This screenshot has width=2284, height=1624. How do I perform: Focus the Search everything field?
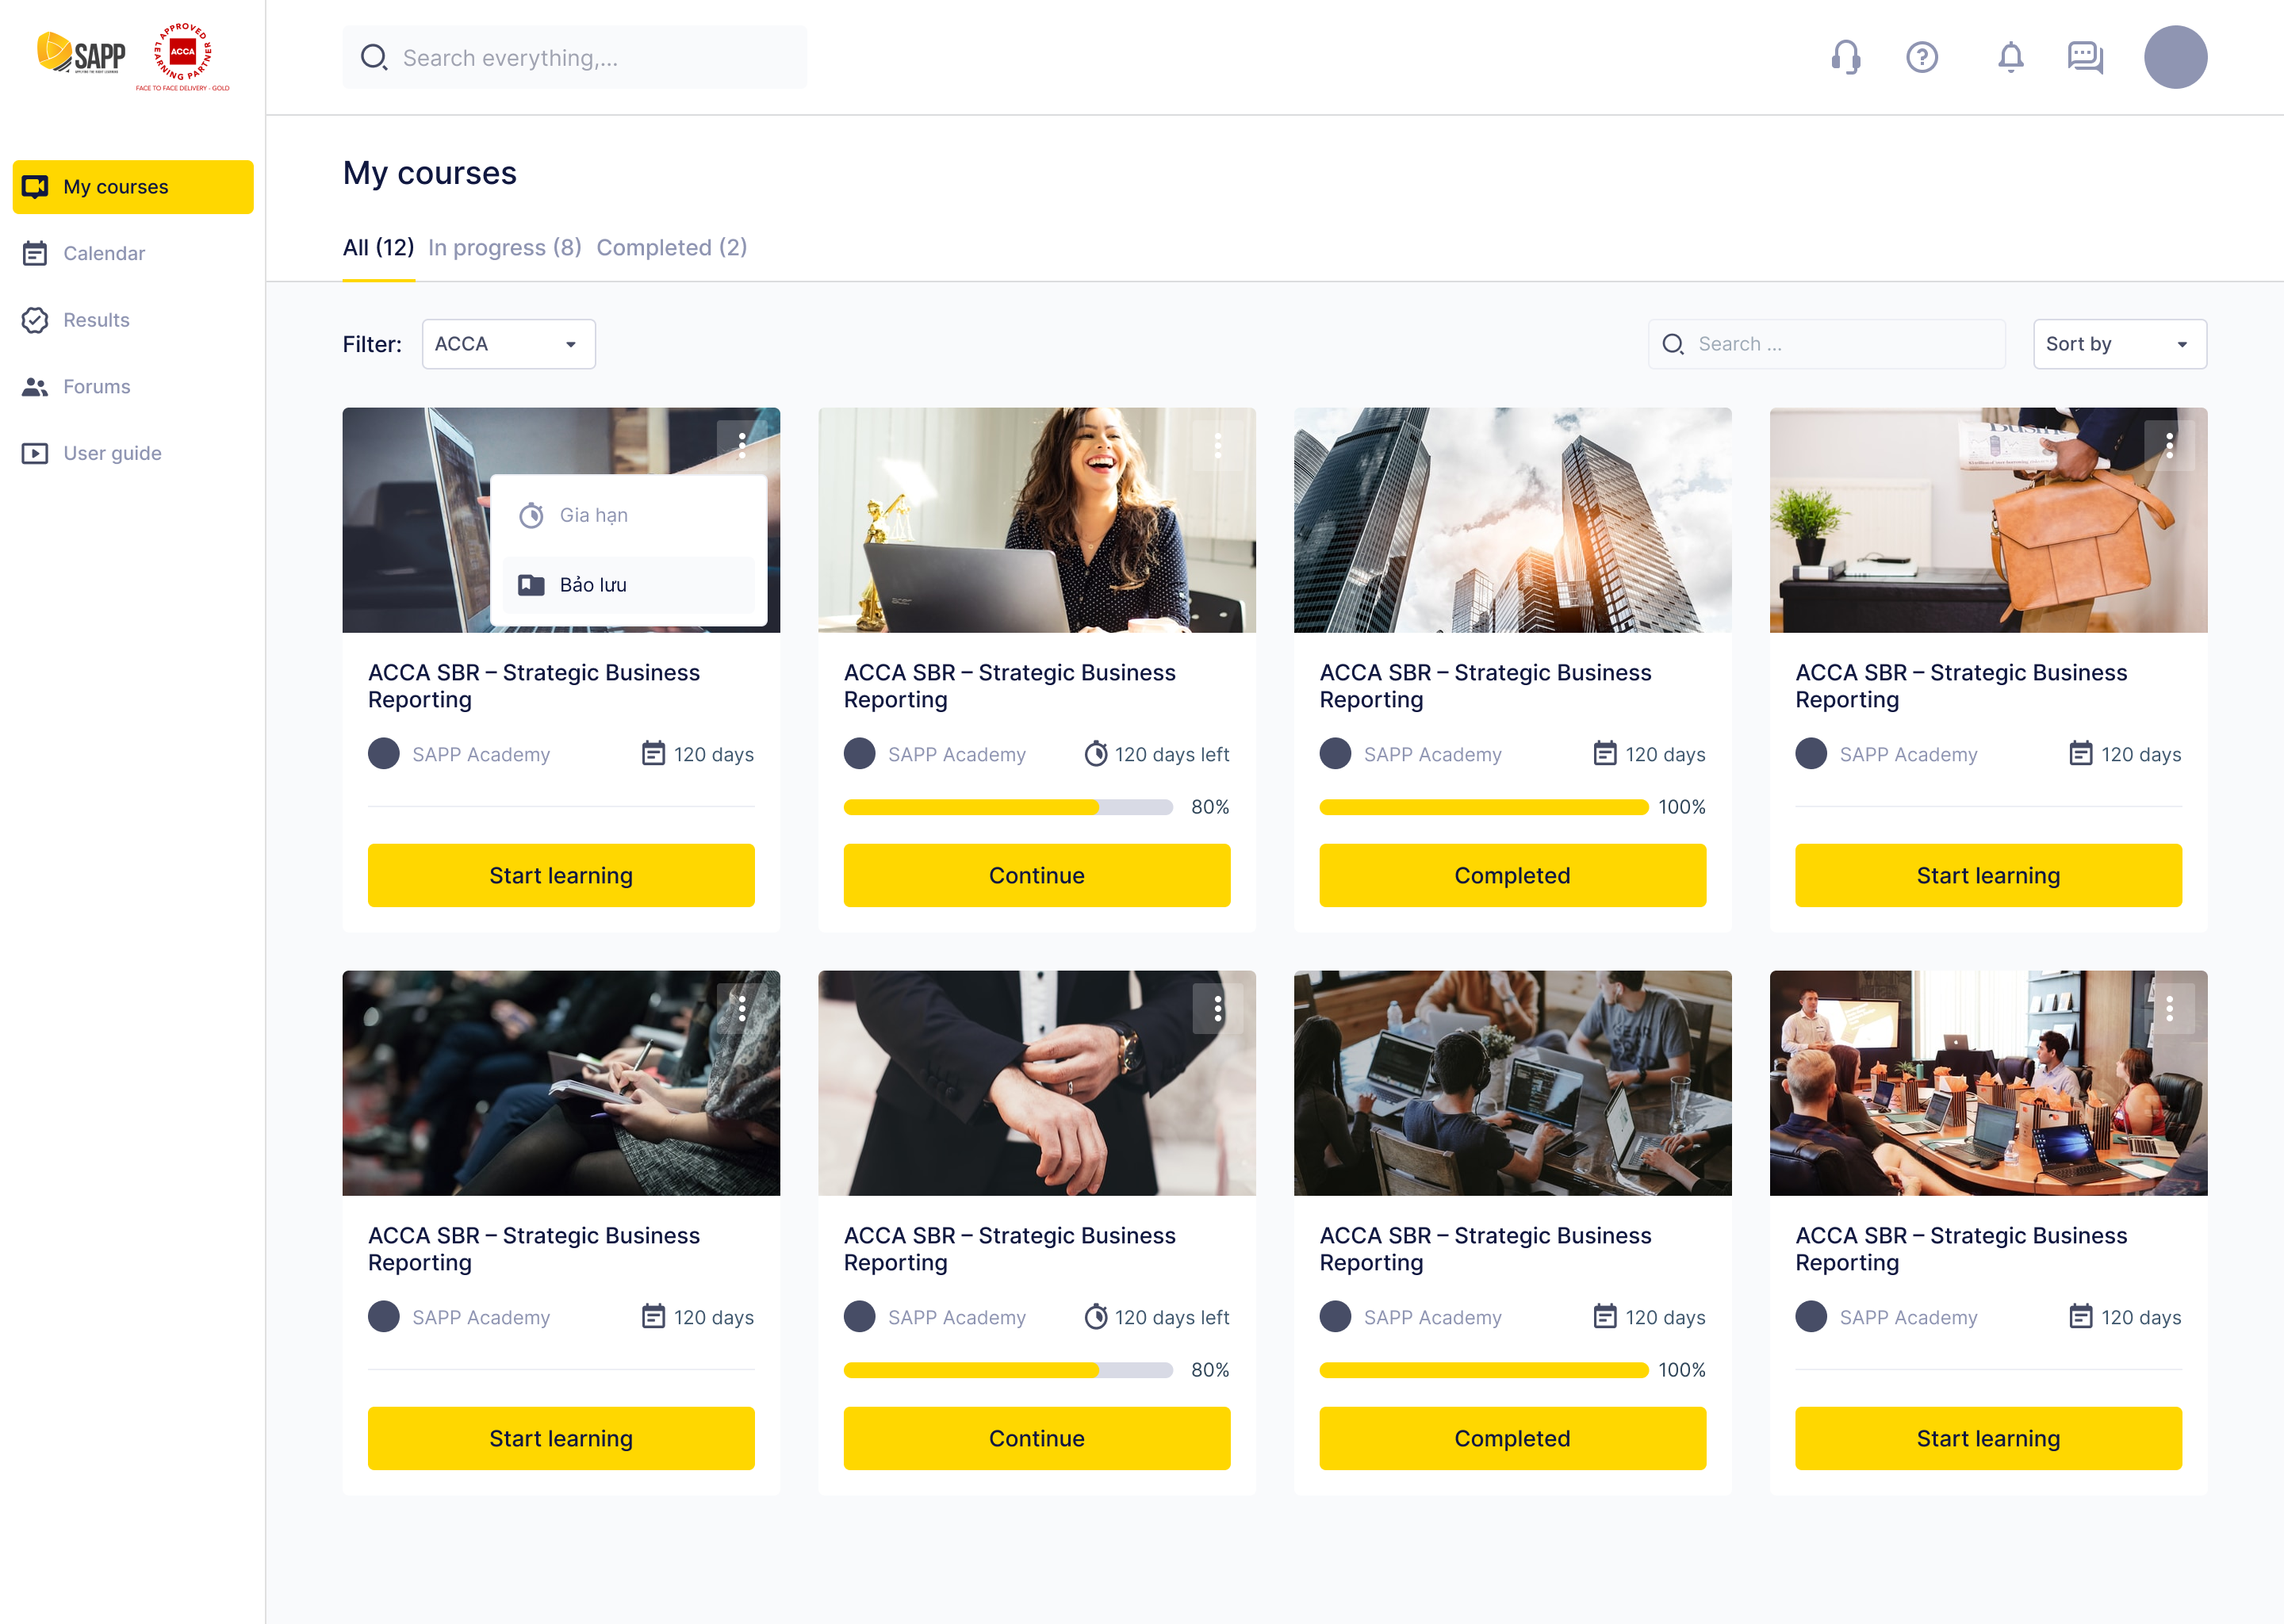[x=574, y=58]
